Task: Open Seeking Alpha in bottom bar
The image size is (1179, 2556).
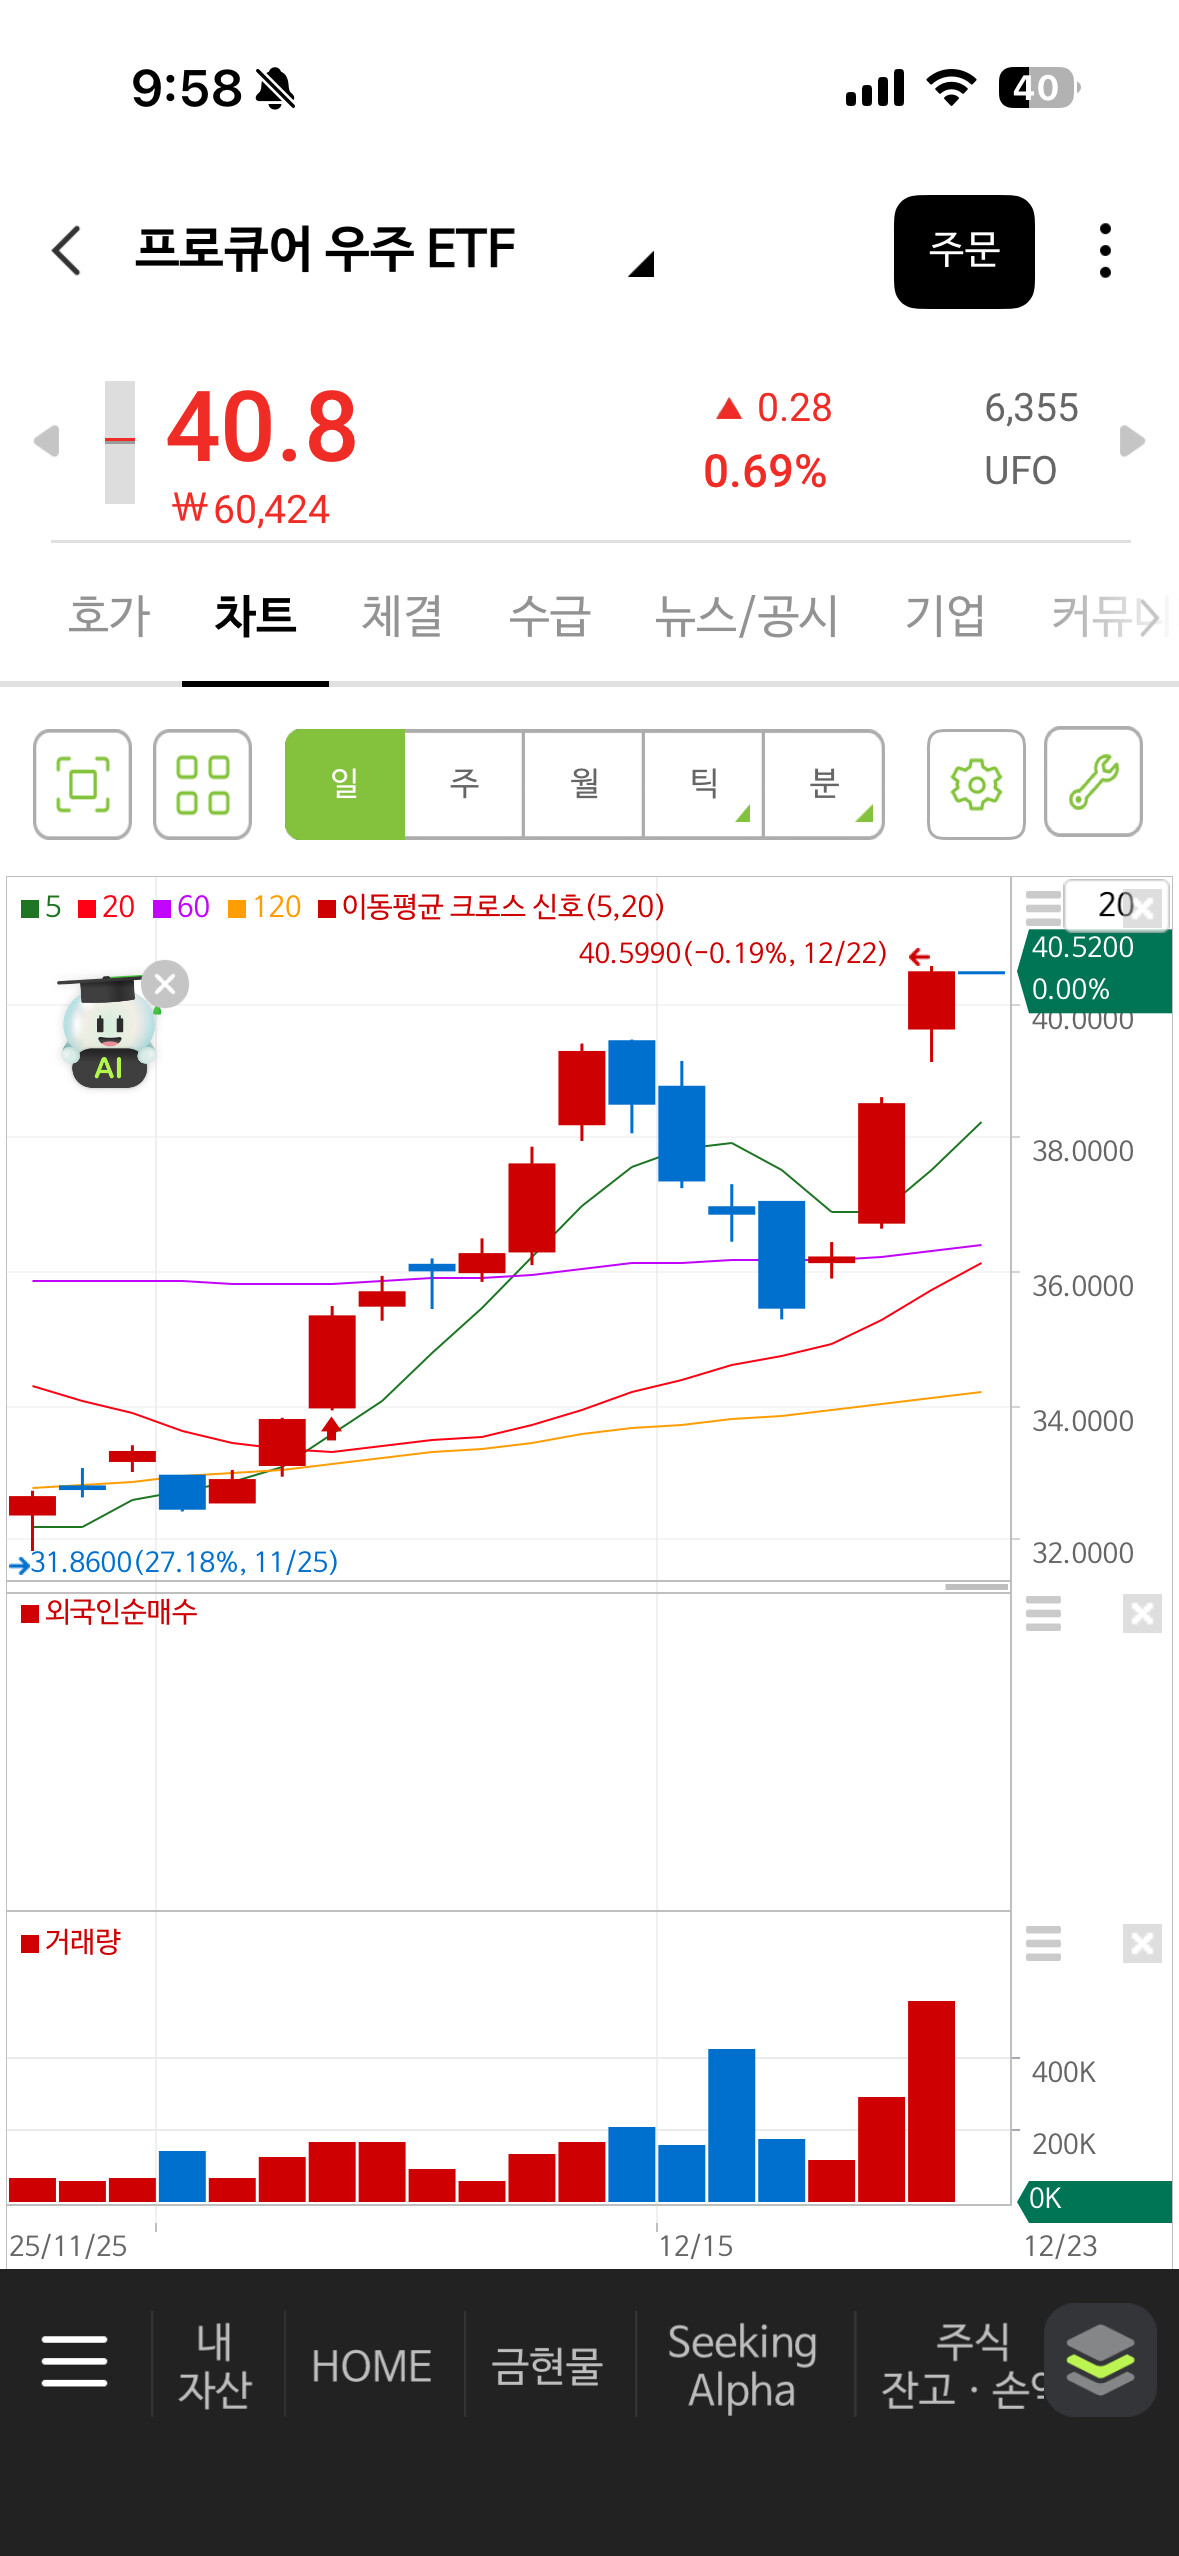Action: pyautogui.click(x=743, y=2365)
